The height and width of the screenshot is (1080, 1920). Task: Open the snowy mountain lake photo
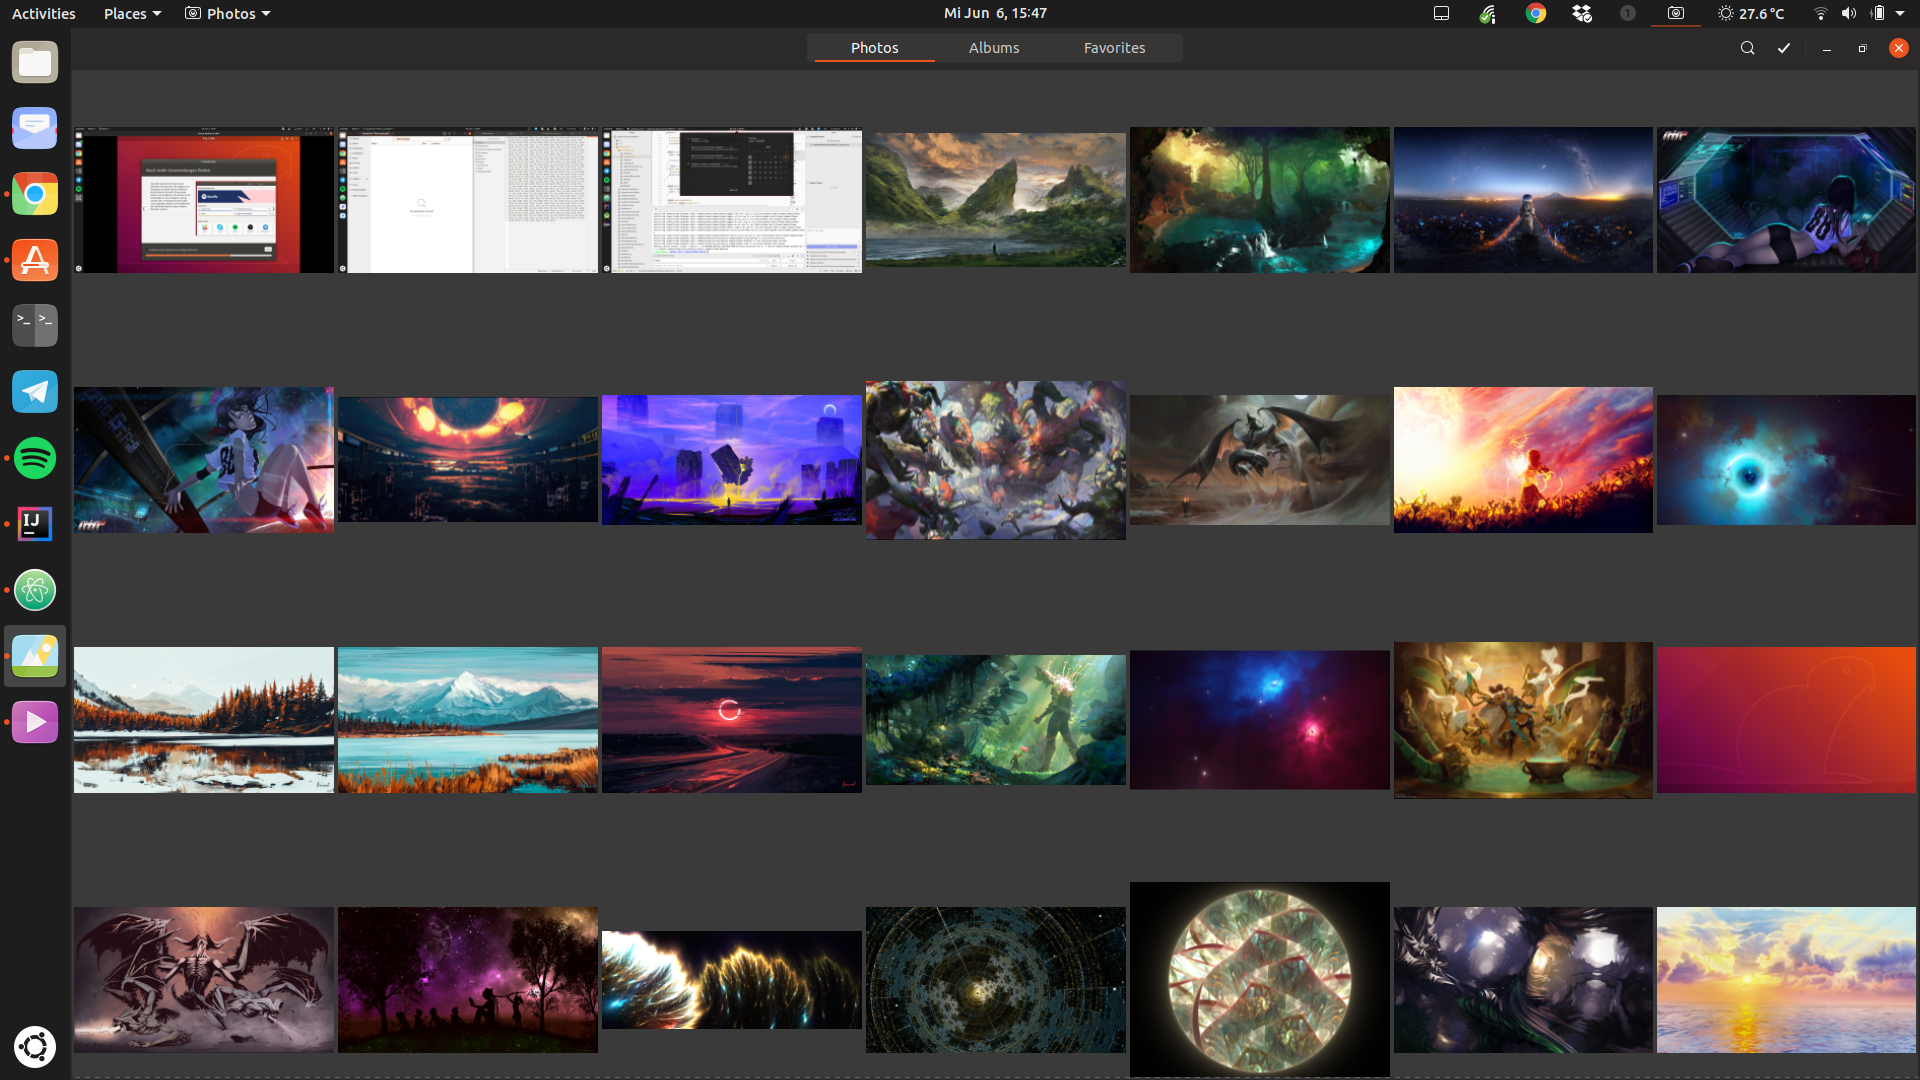(x=467, y=720)
